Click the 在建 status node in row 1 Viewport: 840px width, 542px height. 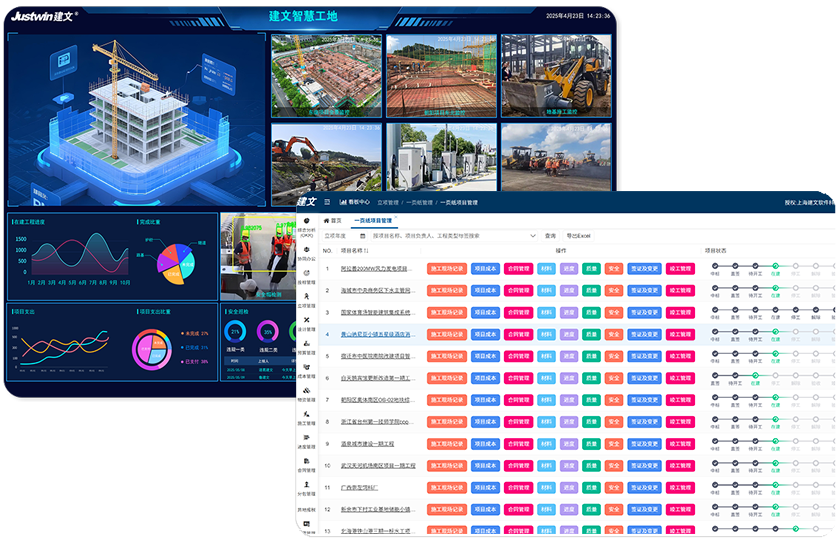(x=775, y=265)
